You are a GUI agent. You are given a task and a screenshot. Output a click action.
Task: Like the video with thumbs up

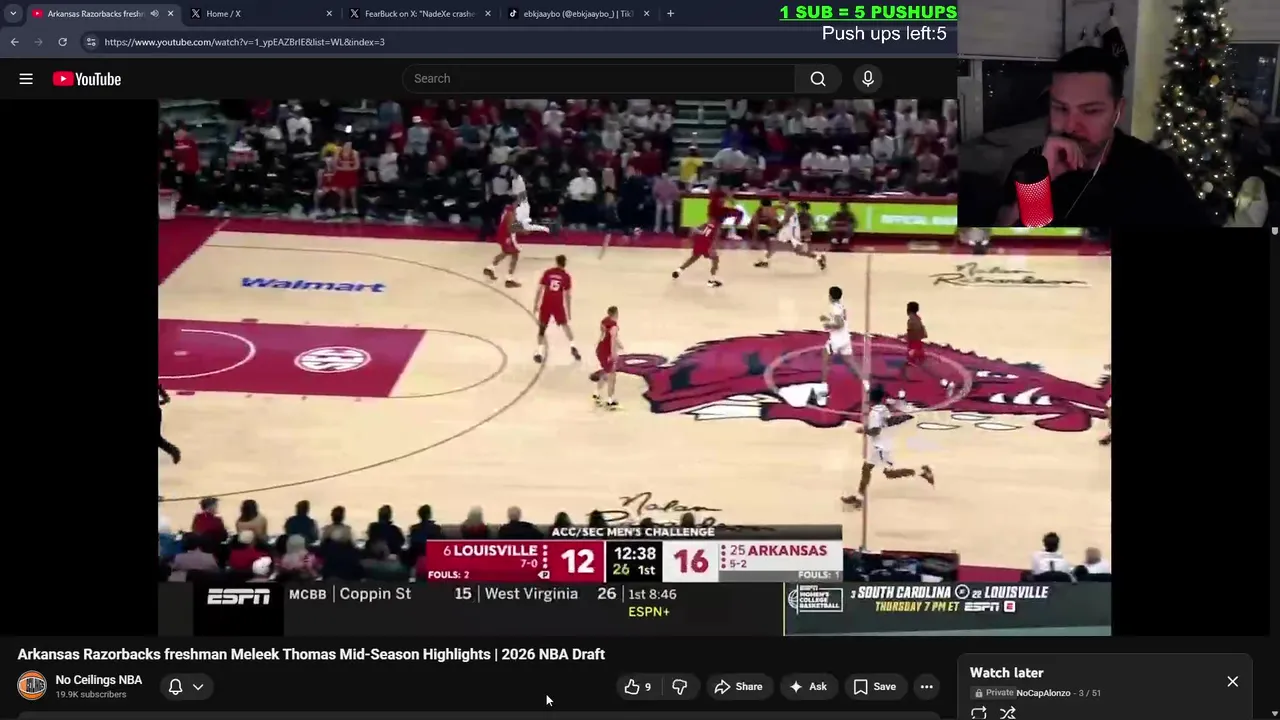coord(637,687)
